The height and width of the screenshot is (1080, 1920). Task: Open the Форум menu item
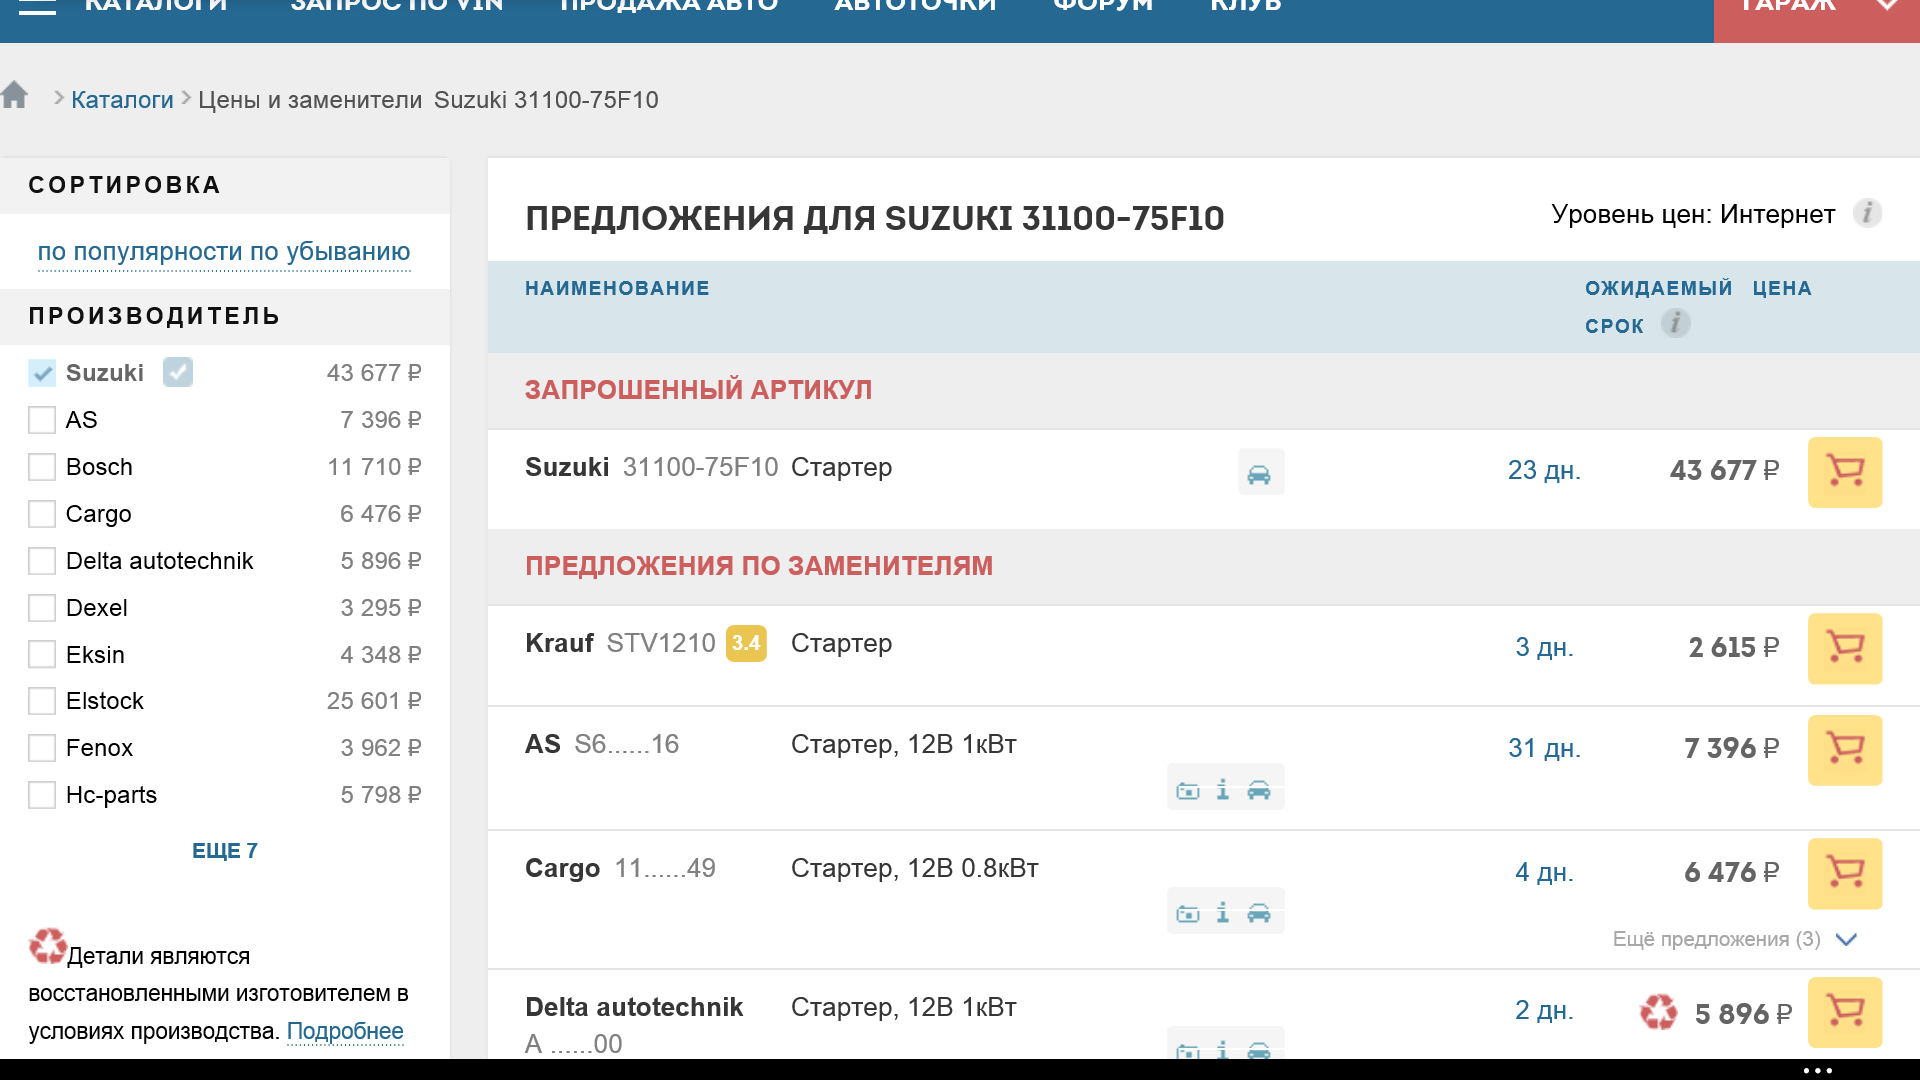pos(1102,6)
